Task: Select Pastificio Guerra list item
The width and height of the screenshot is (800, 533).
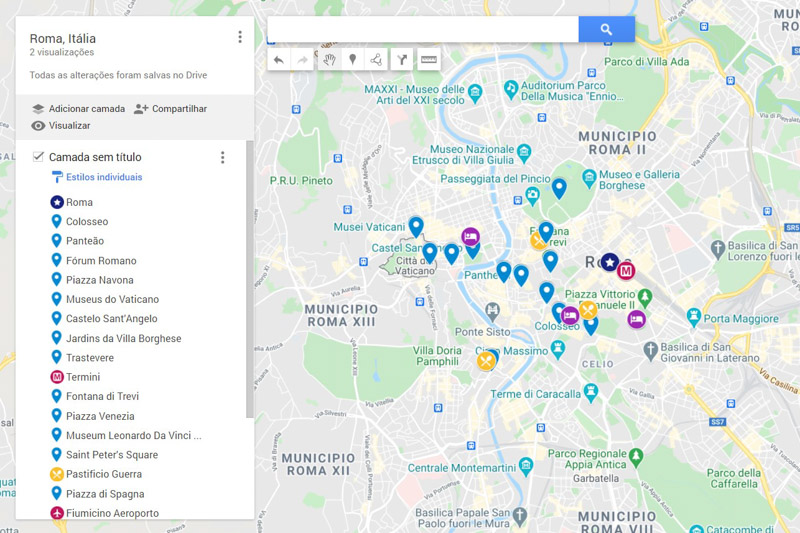Action: click(103, 474)
